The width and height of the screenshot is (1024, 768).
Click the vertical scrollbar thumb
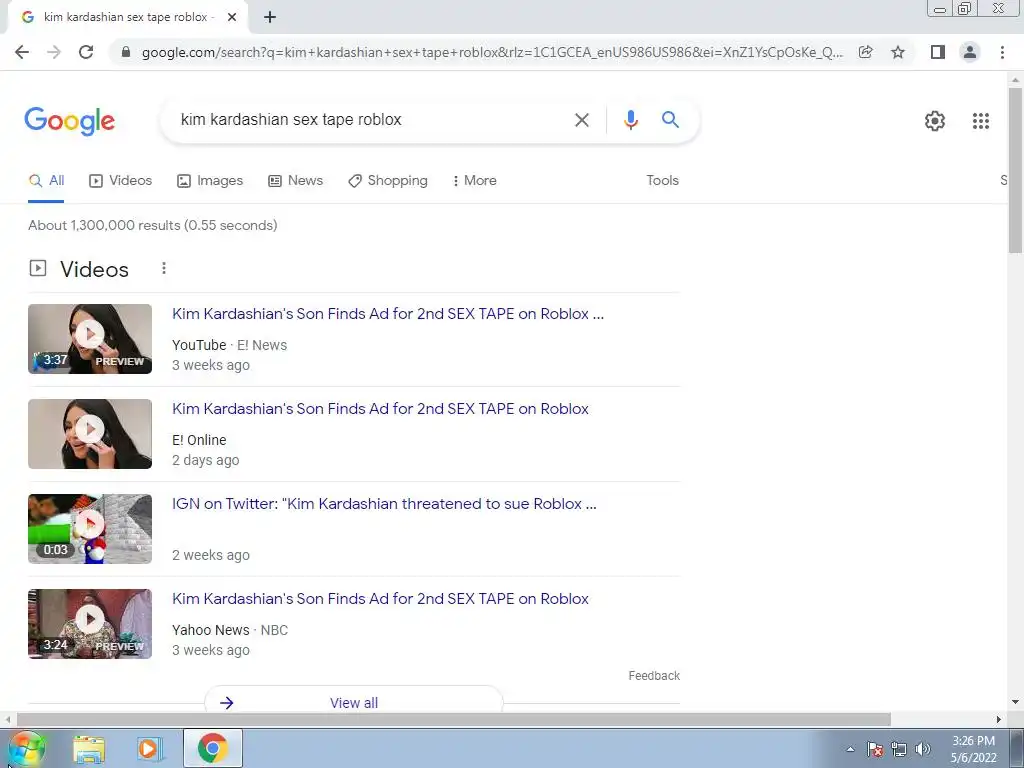1015,170
